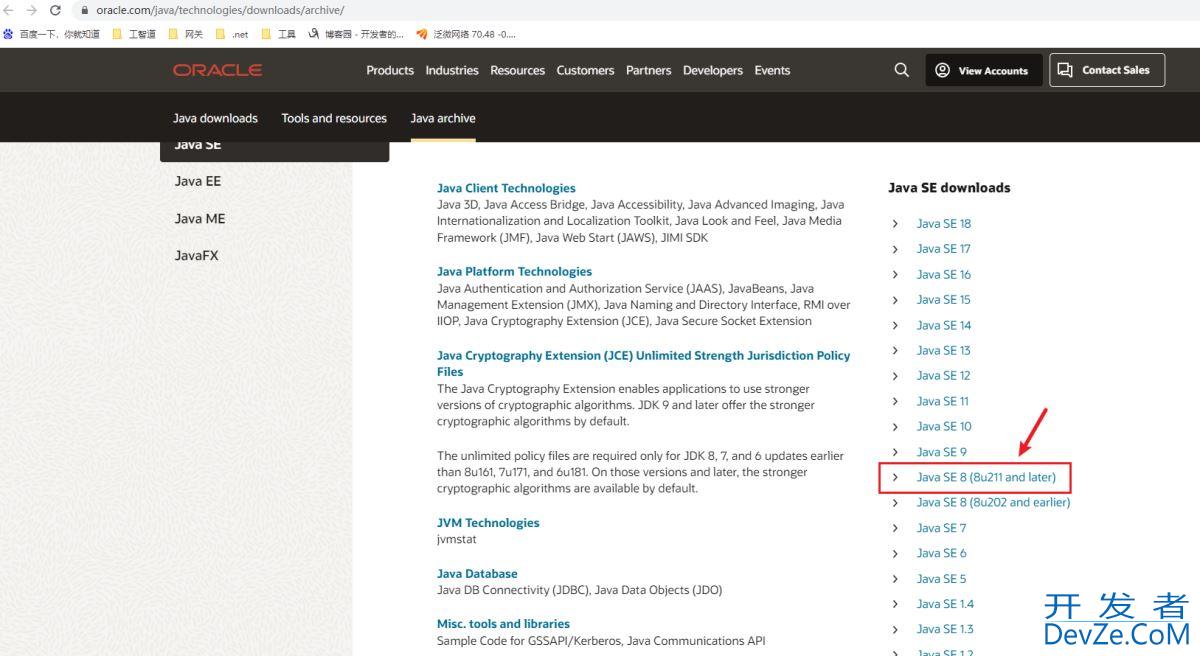Open the 博客园 bookmark
The height and width of the screenshot is (656, 1200).
click(x=357, y=34)
